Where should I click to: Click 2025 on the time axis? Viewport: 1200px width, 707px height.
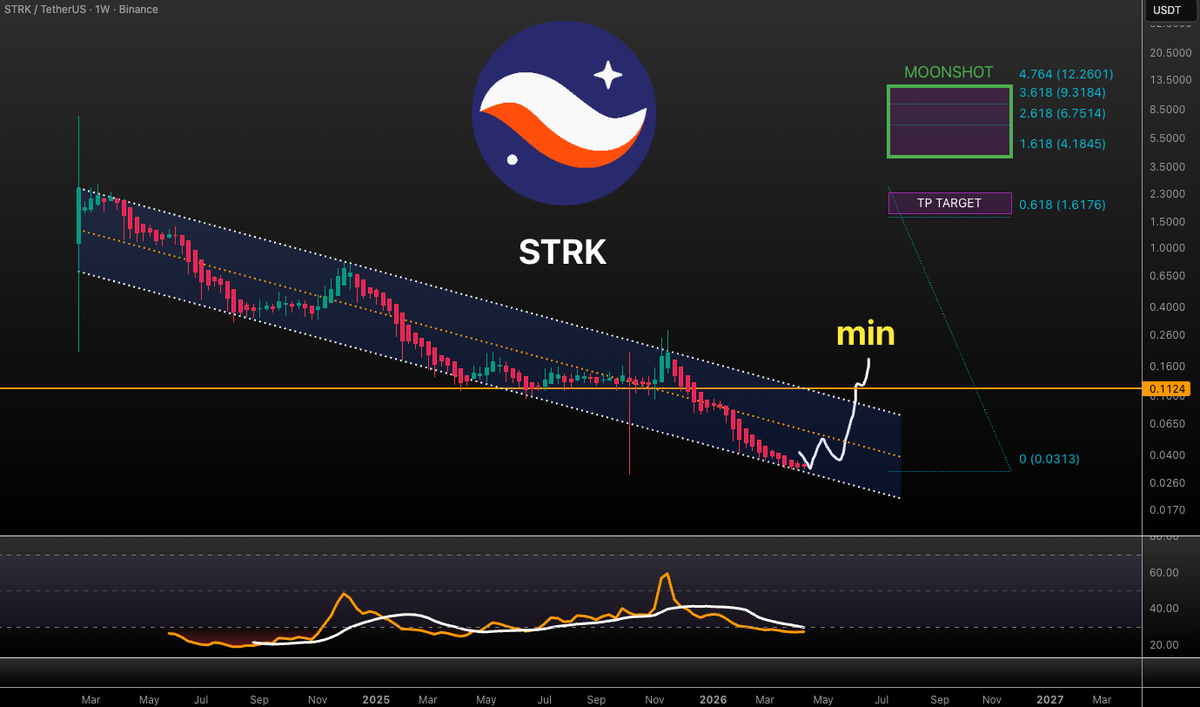(377, 700)
